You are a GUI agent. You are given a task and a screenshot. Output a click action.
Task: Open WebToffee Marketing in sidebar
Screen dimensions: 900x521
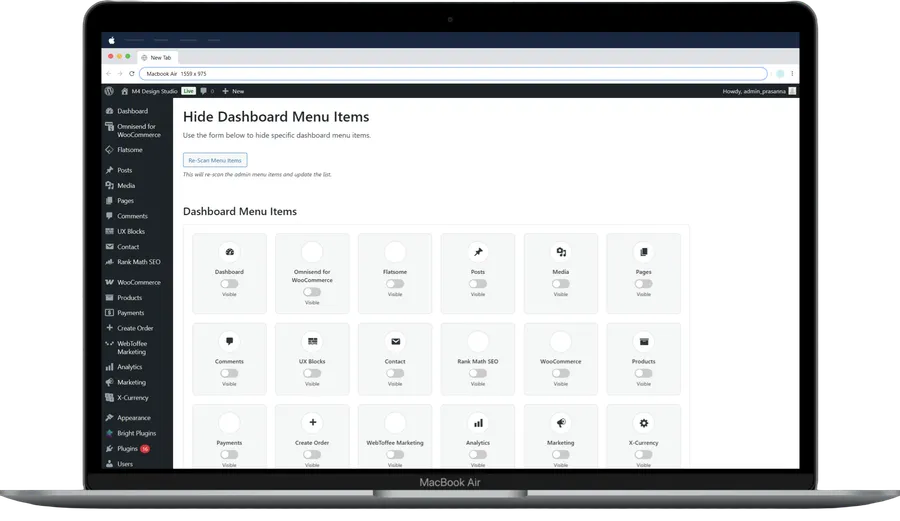(x=131, y=348)
